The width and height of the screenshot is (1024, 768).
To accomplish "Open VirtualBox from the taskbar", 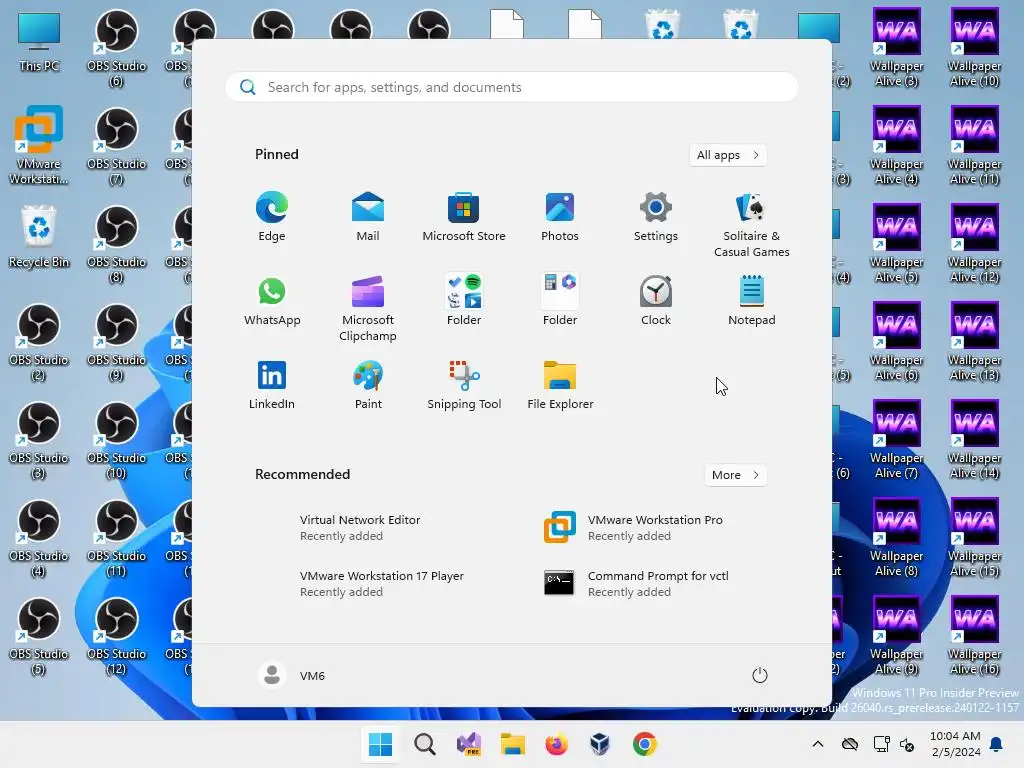I will coord(600,744).
